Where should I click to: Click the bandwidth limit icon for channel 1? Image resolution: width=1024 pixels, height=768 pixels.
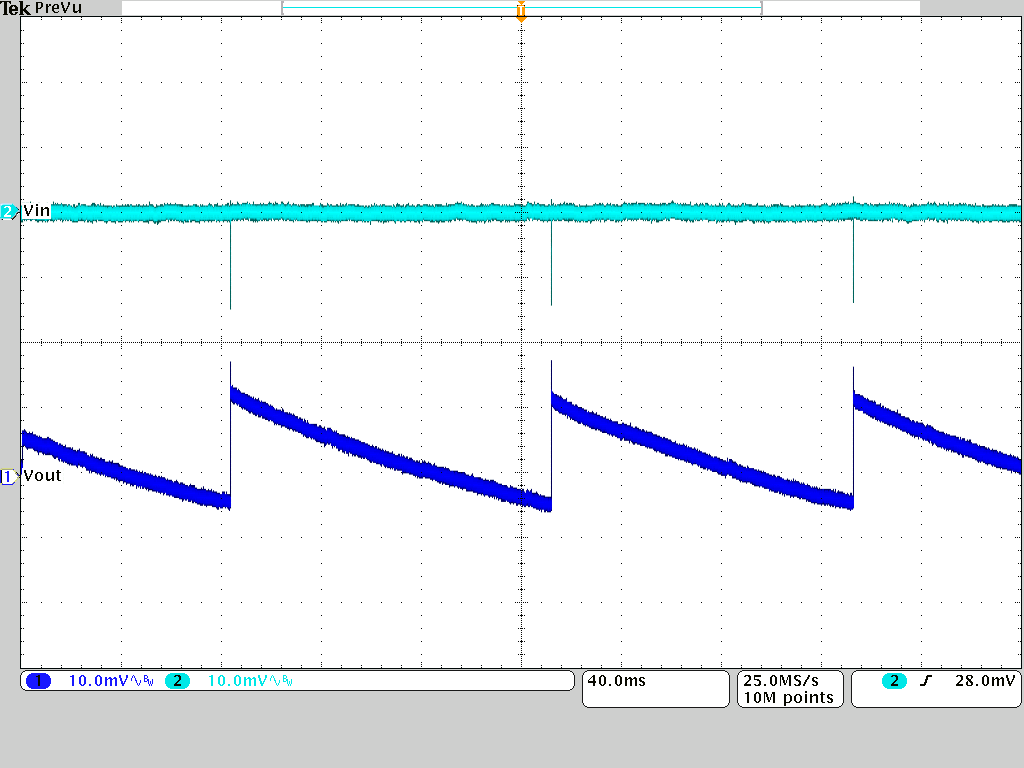pyautogui.click(x=146, y=680)
